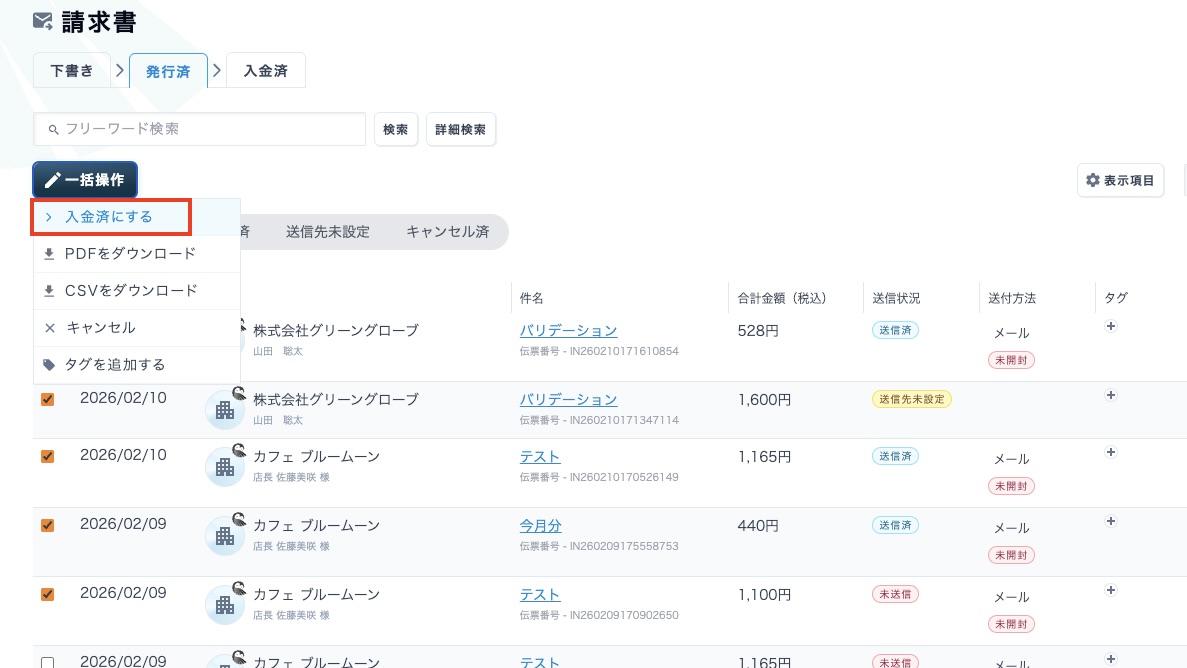Image resolution: width=1187 pixels, height=668 pixels.
Task: Uncheck the checkbox for the 今月分 invoice
Action: [47, 525]
